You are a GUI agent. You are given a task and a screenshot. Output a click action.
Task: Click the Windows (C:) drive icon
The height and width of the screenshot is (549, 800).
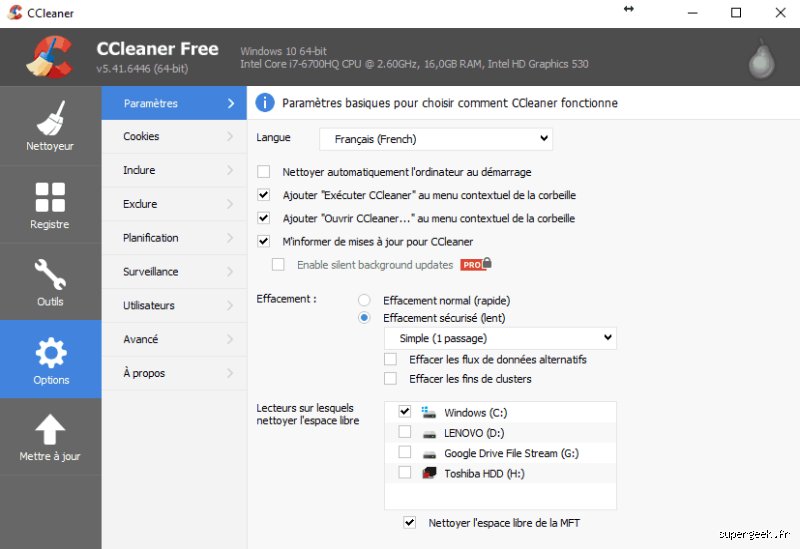[429, 412]
